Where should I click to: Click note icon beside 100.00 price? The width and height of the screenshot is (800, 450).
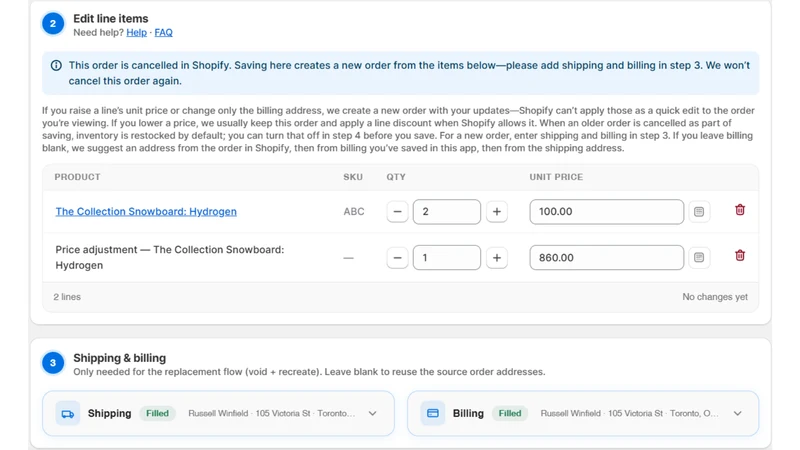tap(699, 212)
